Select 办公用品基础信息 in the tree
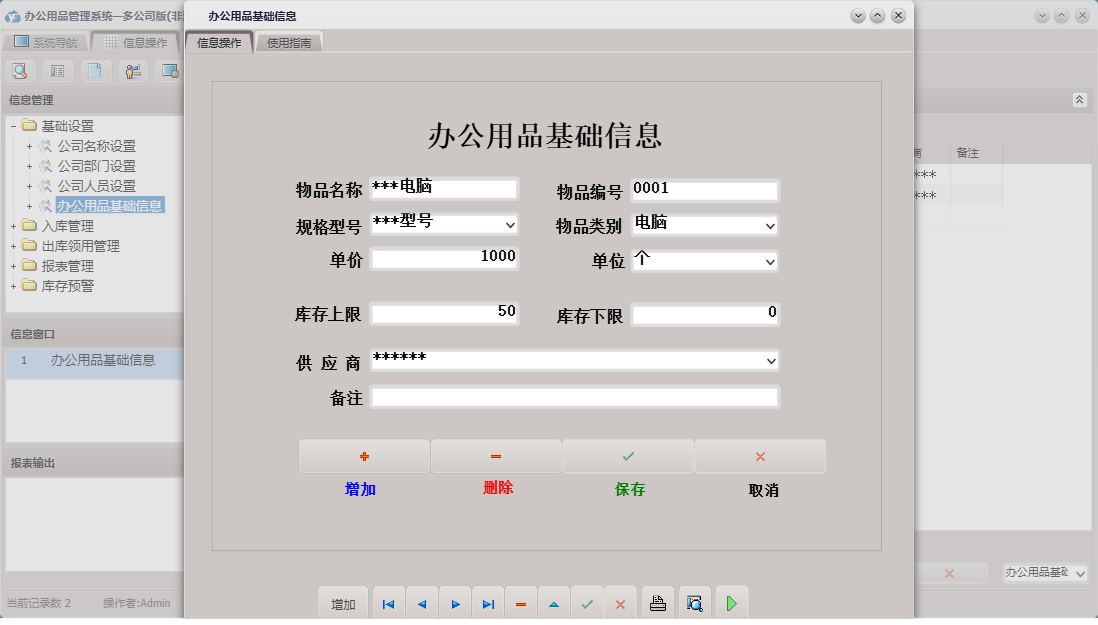 [x=110, y=207]
